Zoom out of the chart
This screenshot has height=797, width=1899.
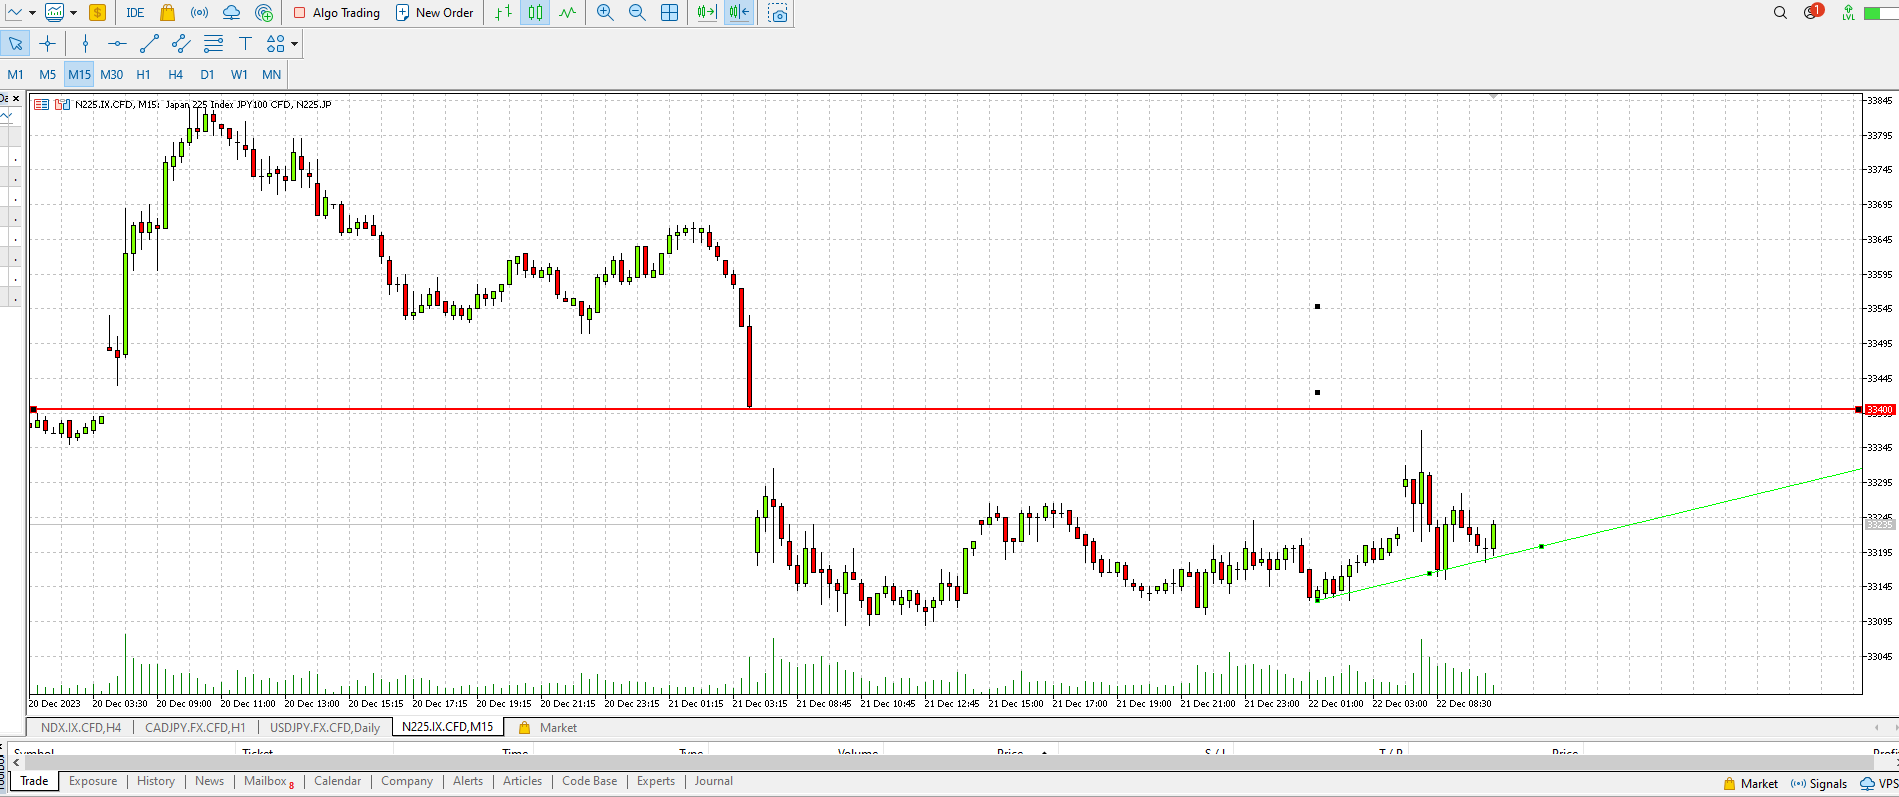tap(637, 13)
